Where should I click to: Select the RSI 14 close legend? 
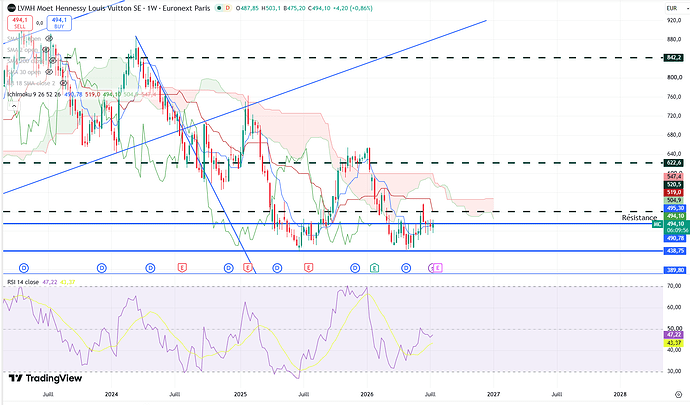click(x=23, y=282)
